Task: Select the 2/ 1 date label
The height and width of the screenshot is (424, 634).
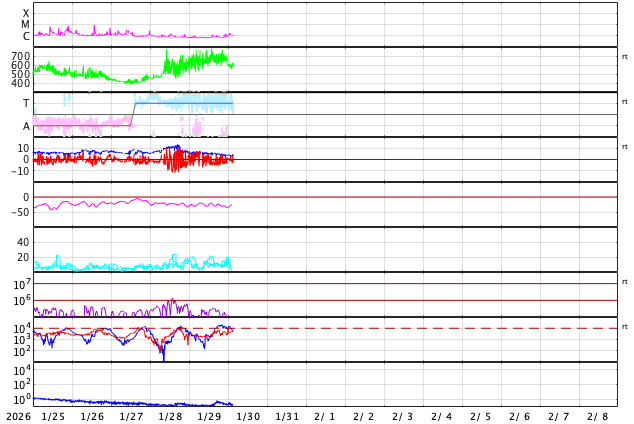Action: [x=325, y=416]
